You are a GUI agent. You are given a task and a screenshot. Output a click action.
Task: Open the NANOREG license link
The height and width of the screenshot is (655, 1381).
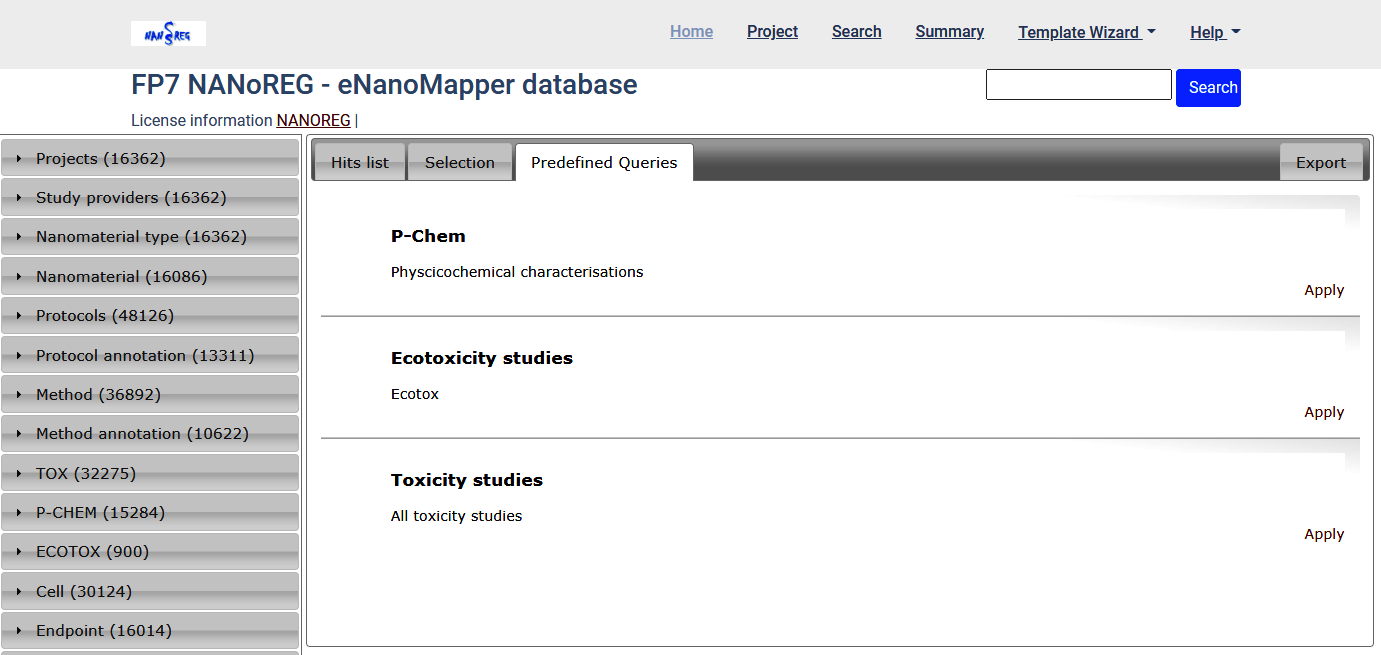pos(313,121)
